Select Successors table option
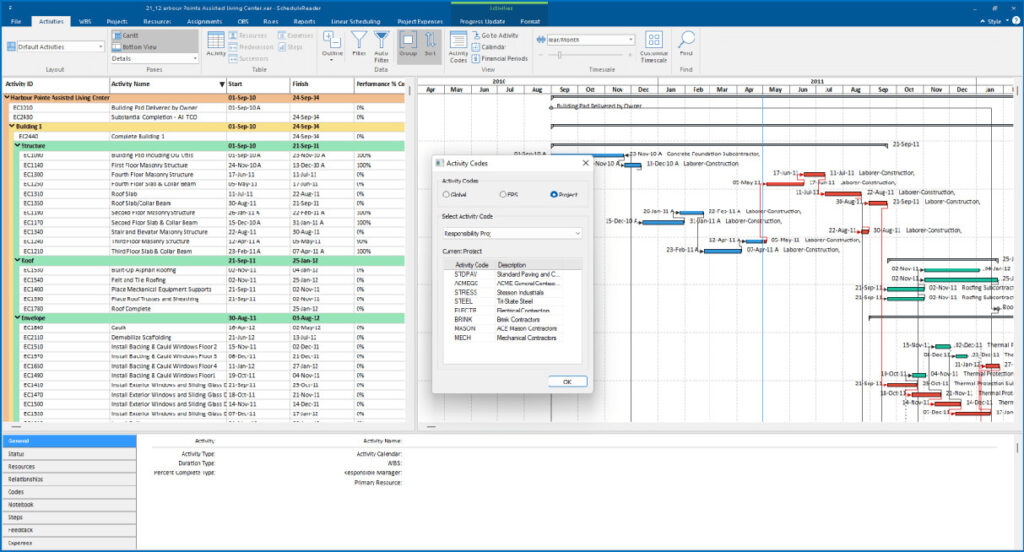This screenshot has height=552, width=1024. (x=248, y=59)
